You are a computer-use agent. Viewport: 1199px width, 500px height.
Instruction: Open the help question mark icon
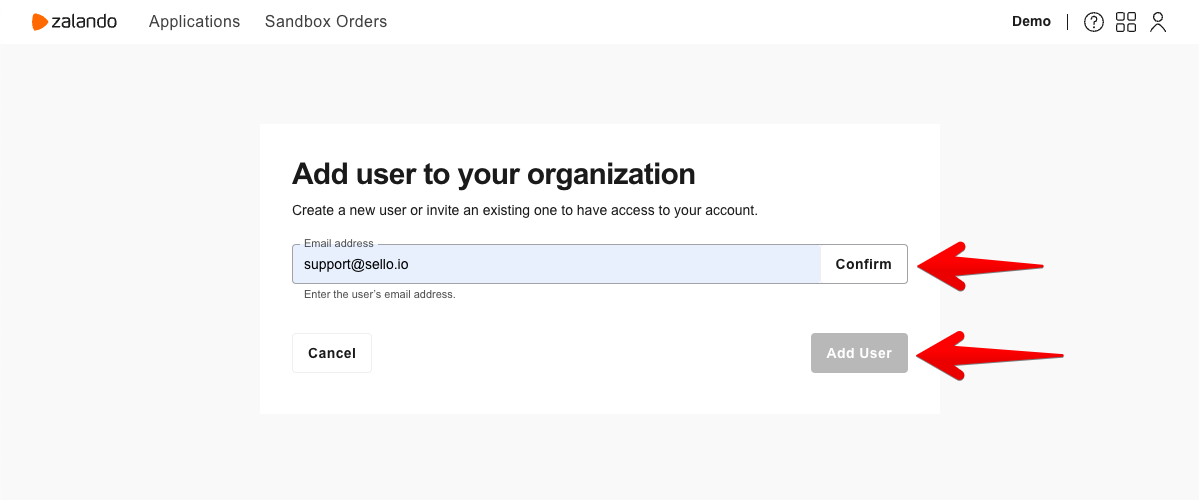[1094, 22]
